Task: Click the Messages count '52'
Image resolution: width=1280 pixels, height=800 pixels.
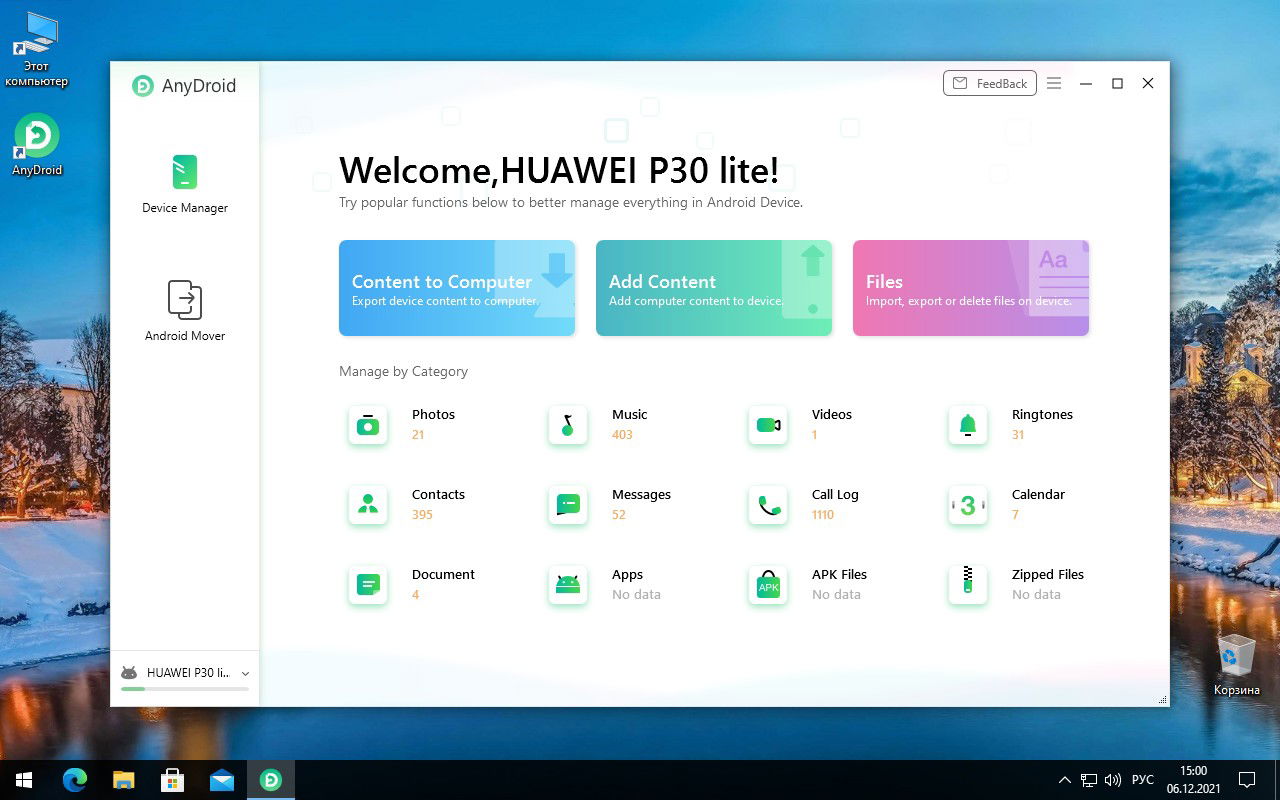Action: point(619,515)
